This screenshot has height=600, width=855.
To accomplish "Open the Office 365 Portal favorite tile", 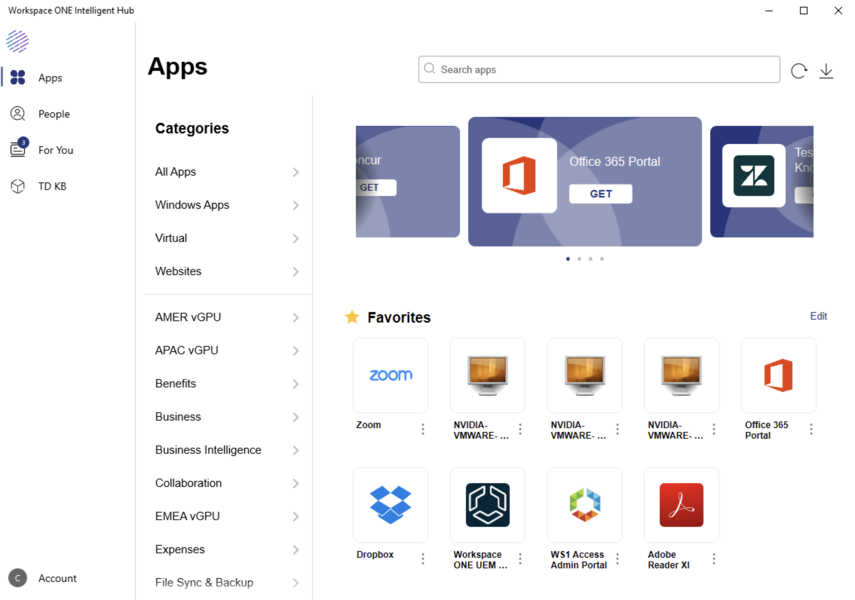I will pyautogui.click(x=778, y=375).
